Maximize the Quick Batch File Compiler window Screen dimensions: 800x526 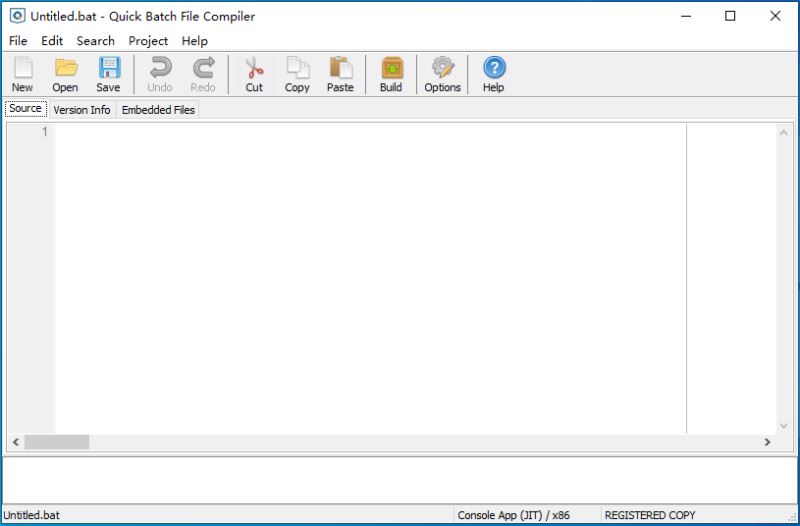730,16
